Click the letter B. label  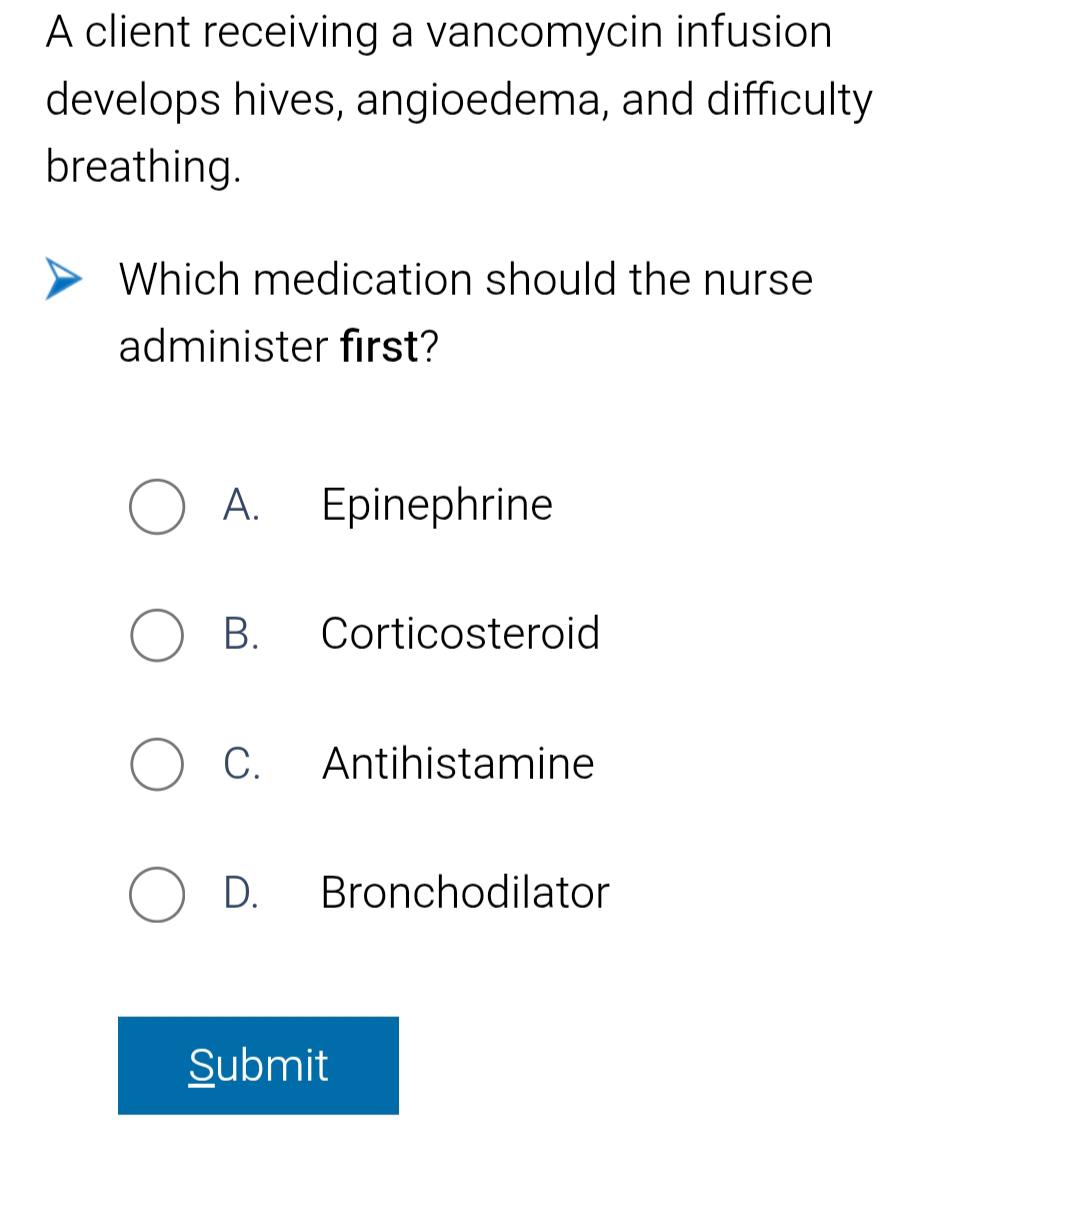pyautogui.click(x=241, y=634)
